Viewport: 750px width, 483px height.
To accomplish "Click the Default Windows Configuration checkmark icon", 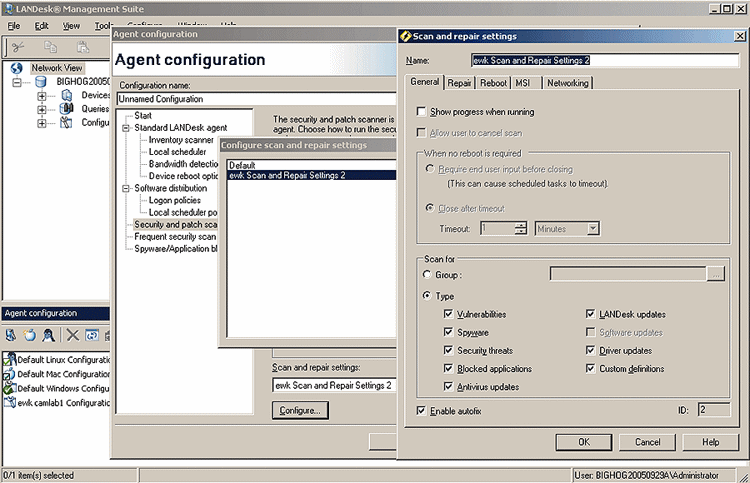I will tap(10, 388).
